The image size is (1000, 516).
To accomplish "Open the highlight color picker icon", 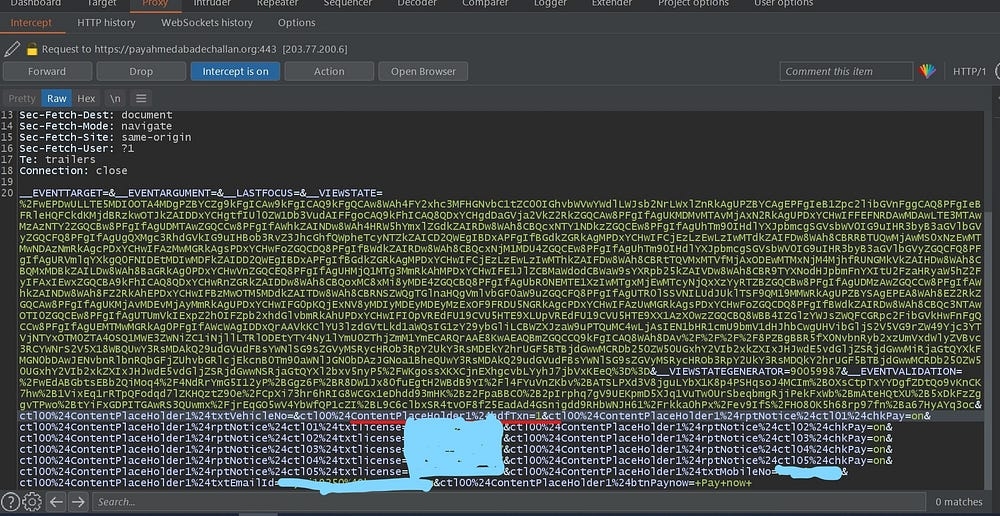I will 928,71.
